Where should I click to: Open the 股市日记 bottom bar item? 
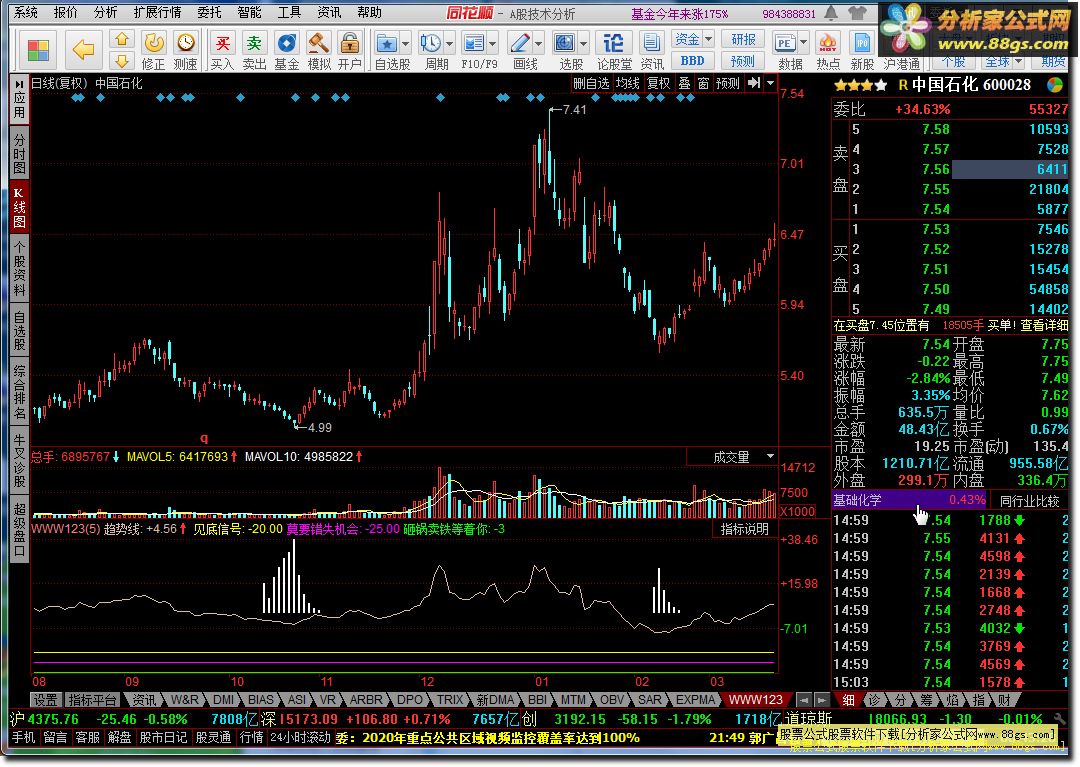pos(163,737)
